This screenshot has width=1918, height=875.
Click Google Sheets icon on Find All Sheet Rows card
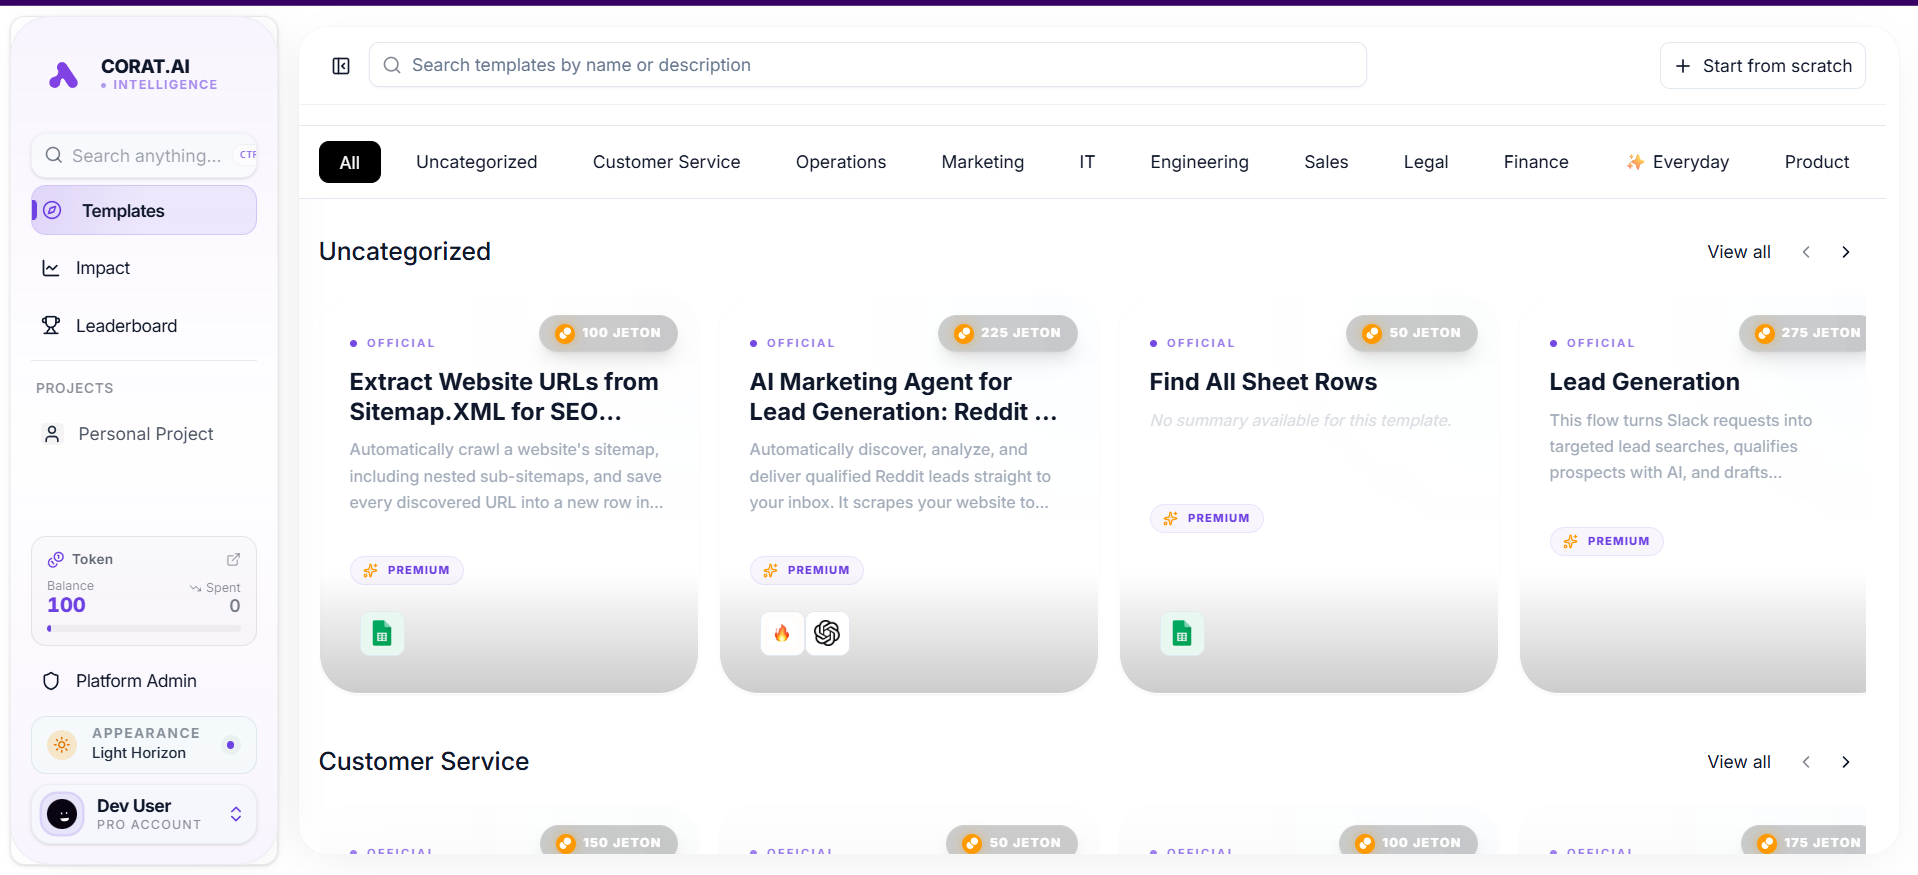[x=1182, y=633]
